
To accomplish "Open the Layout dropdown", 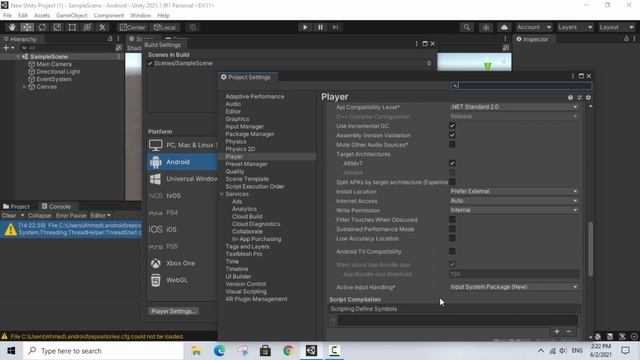I will tap(617, 27).
